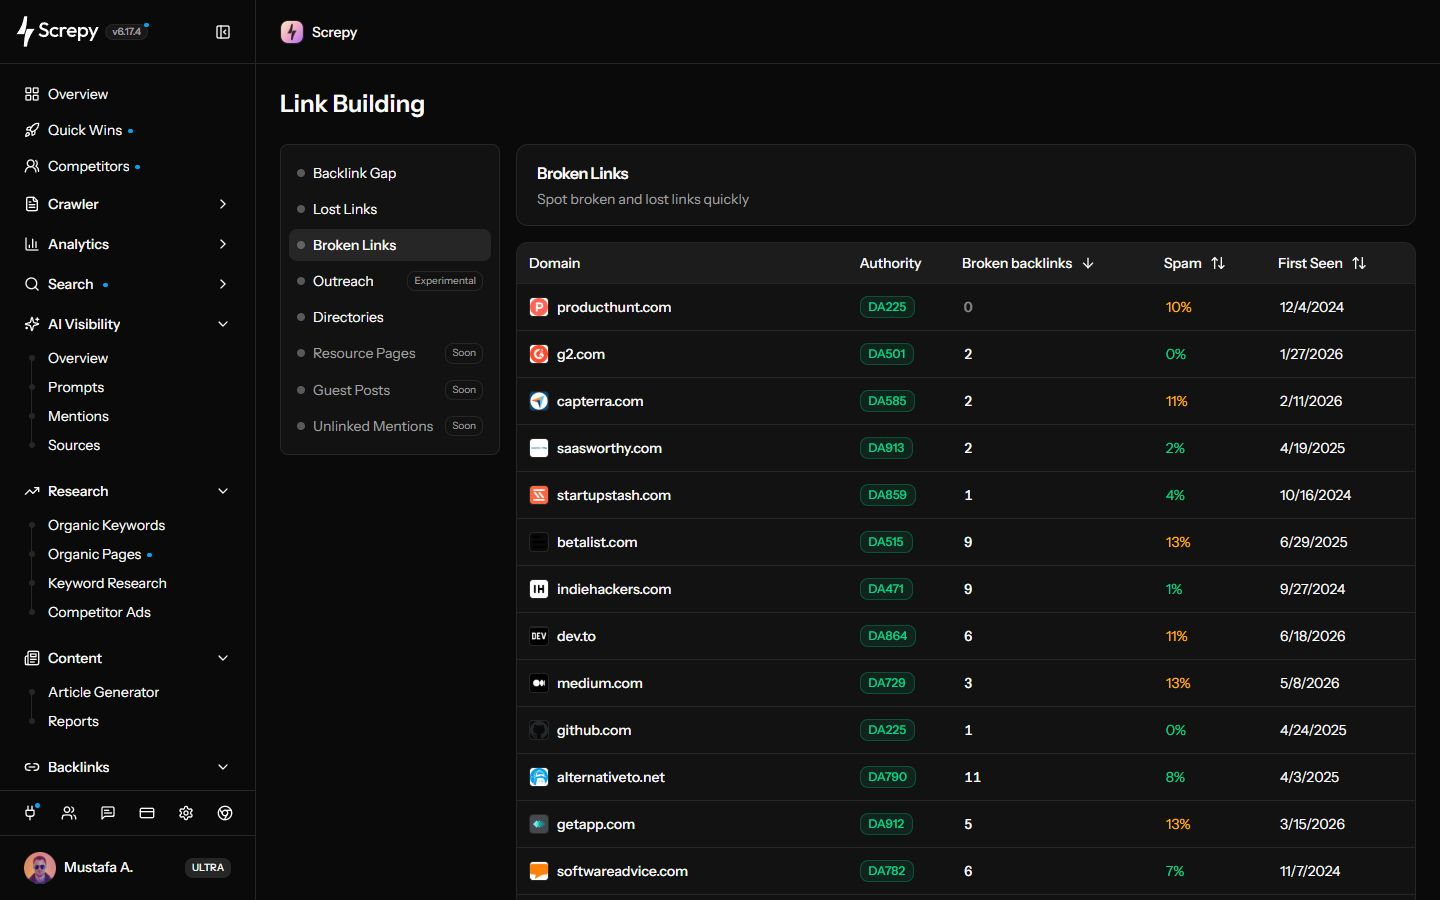The image size is (1440, 900).
Task: Collapse the Research section chevron
Action: click(223, 491)
